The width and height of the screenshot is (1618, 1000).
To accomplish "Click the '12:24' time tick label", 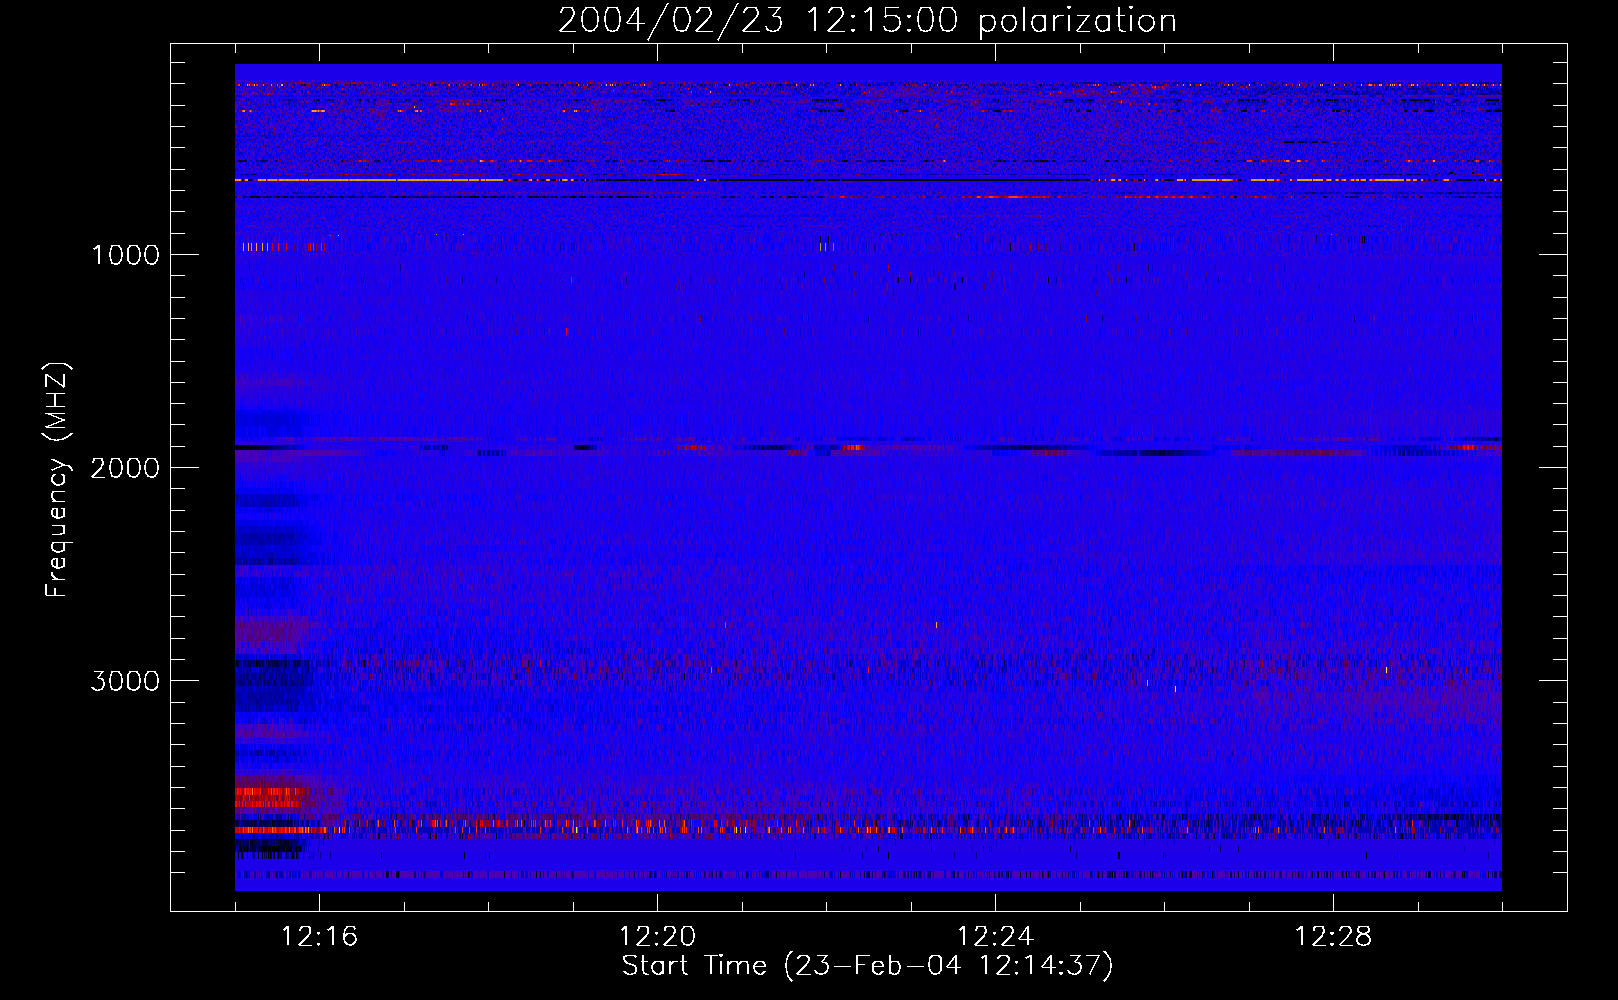I will [996, 937].
